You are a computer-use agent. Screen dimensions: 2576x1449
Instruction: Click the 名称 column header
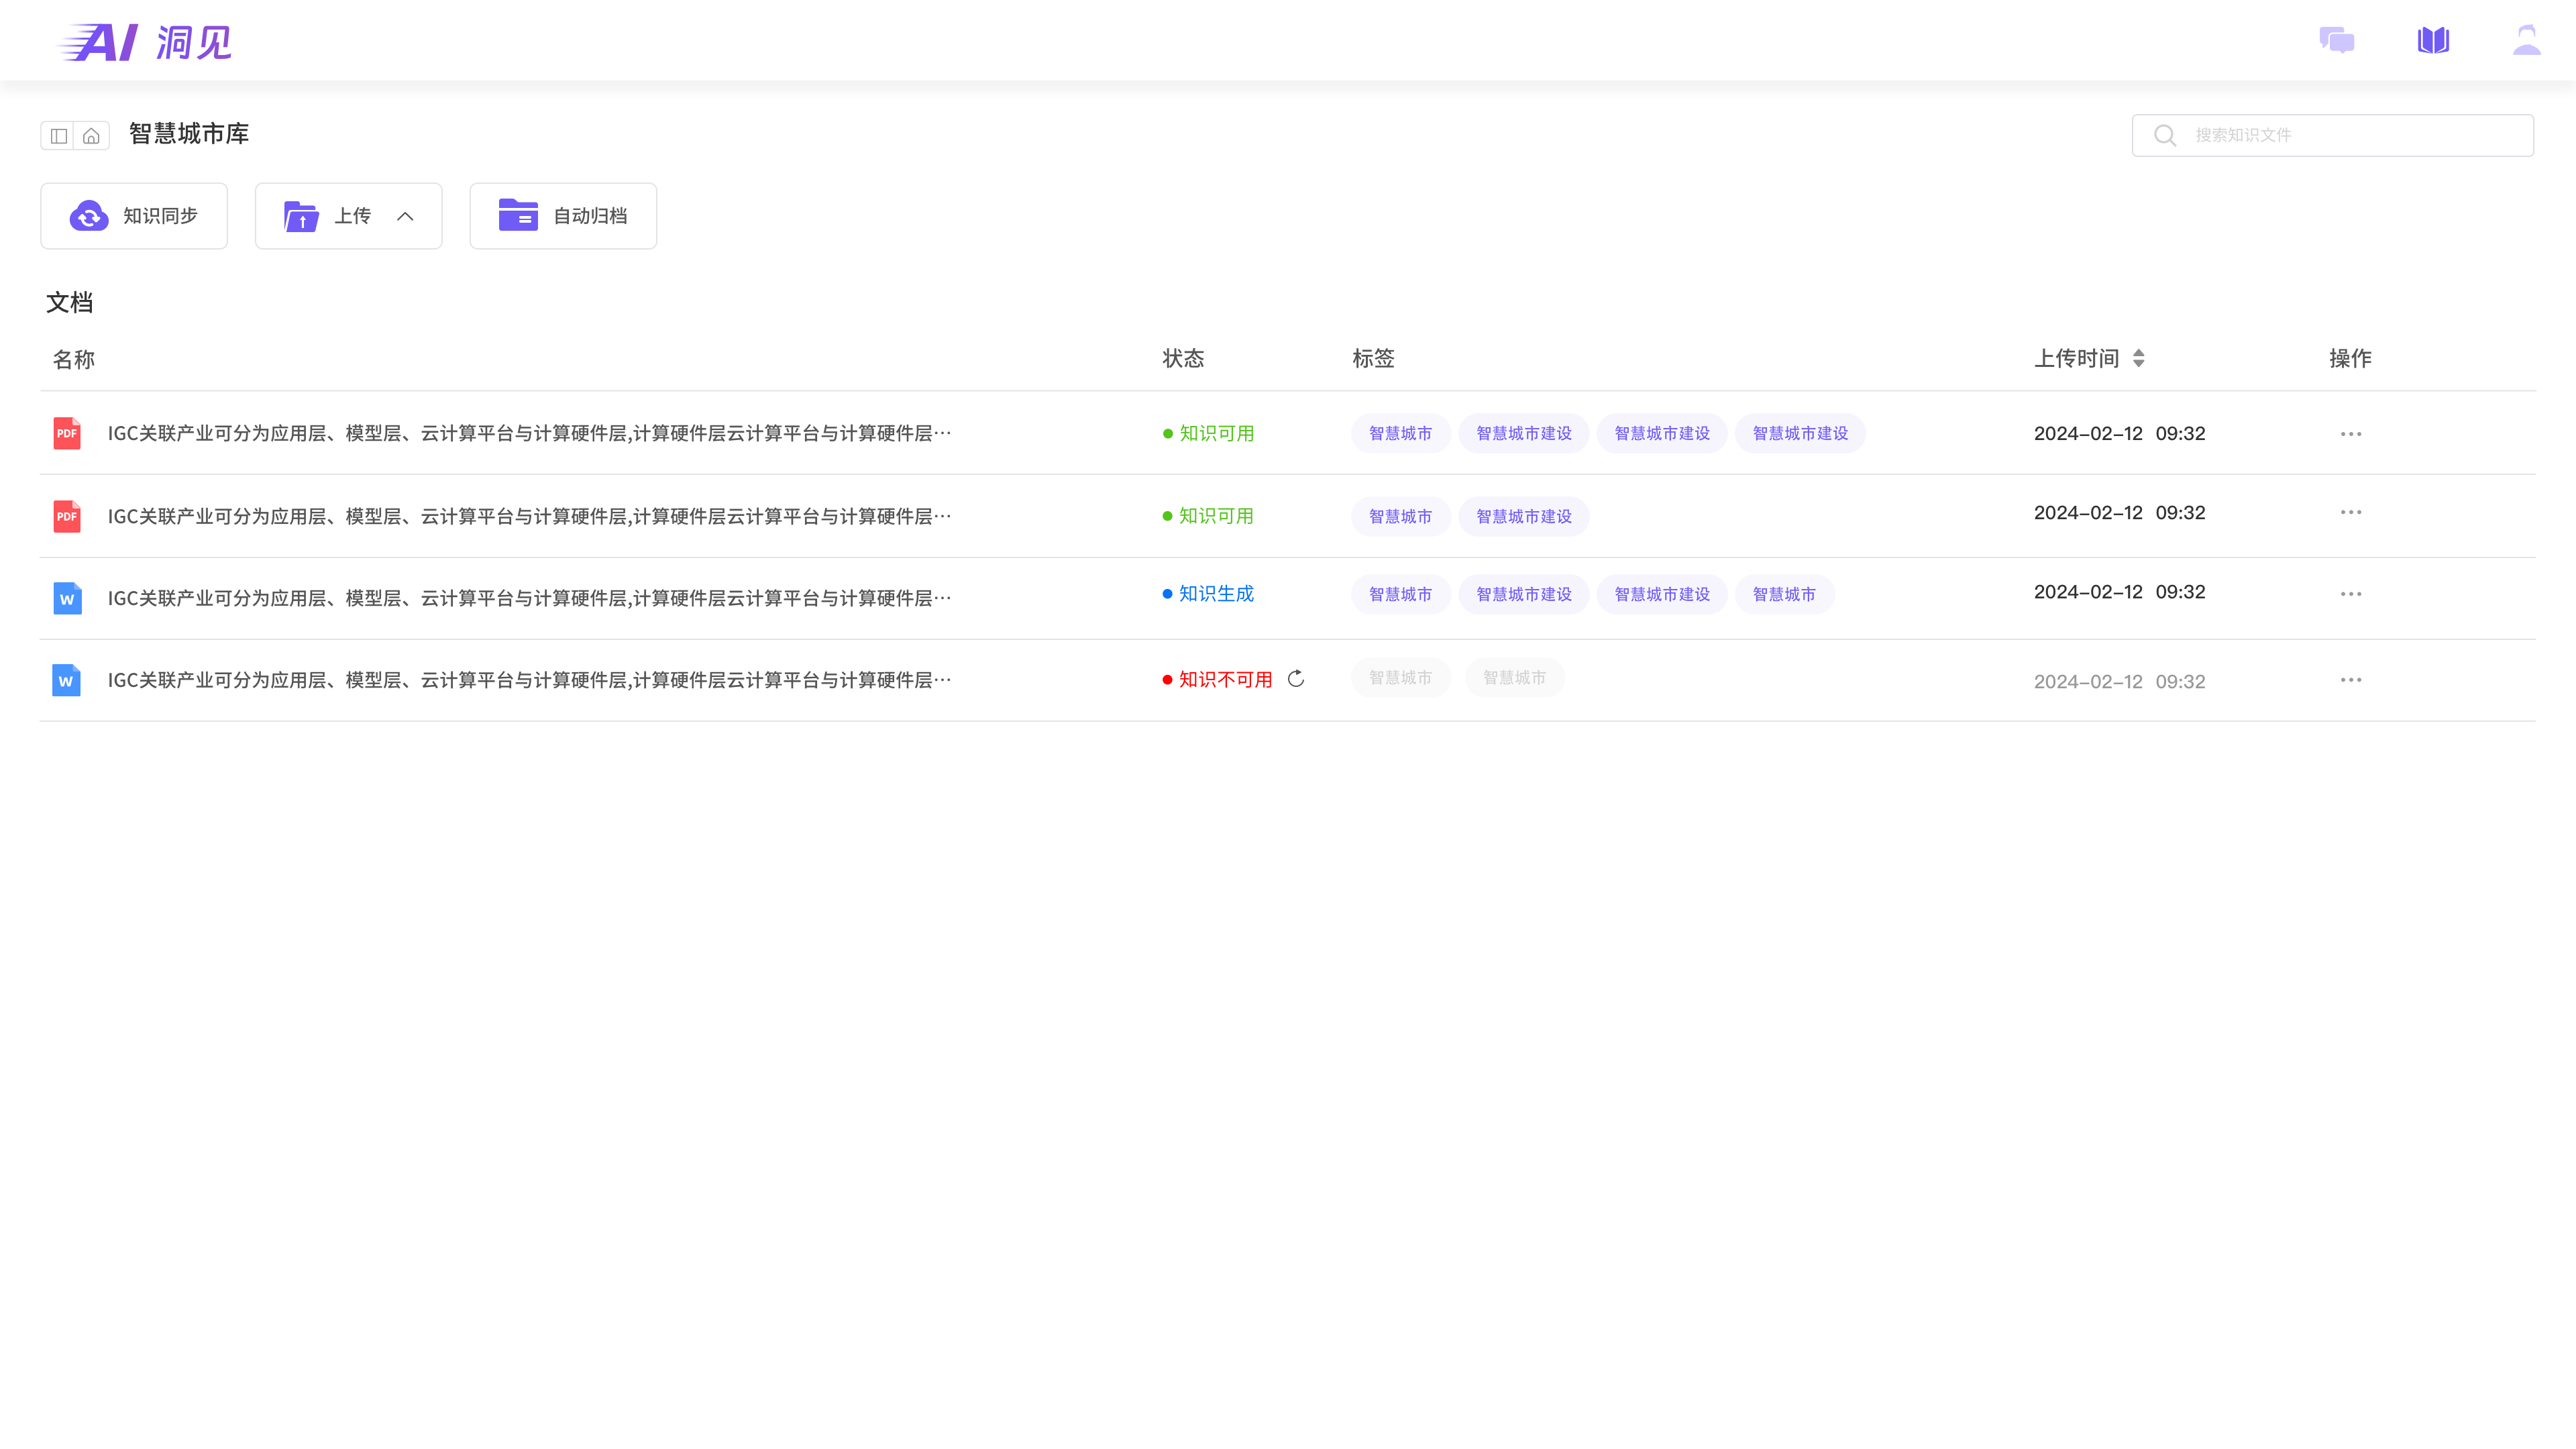(74, 359)
